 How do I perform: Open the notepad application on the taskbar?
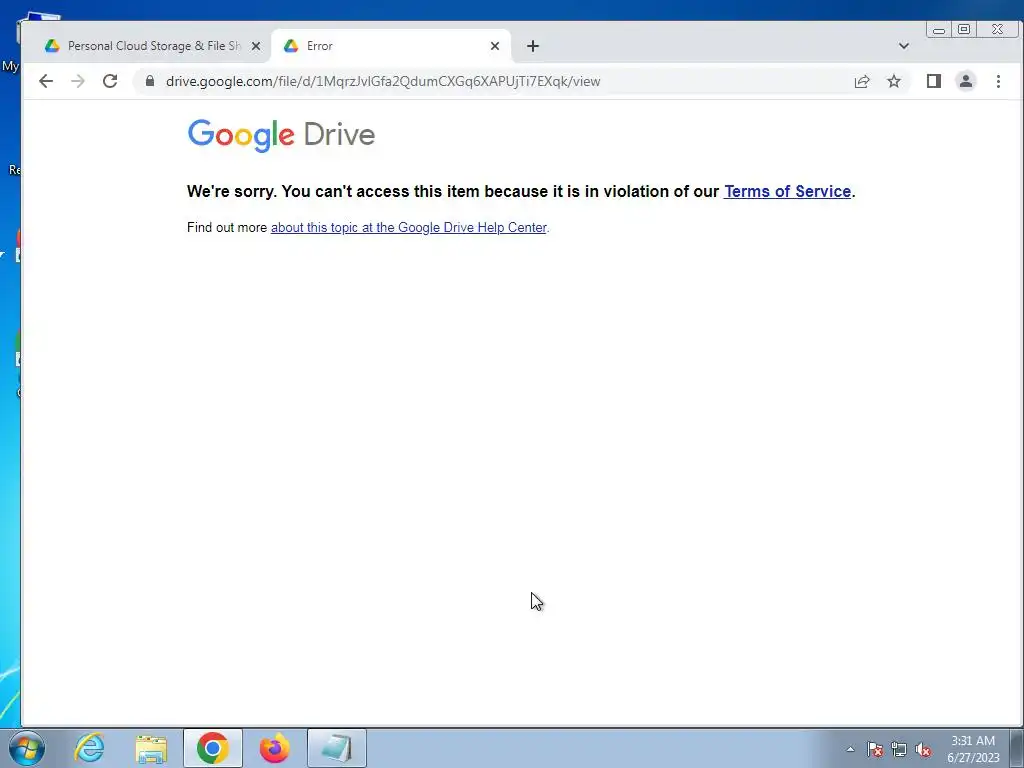[x=336, y=748]
